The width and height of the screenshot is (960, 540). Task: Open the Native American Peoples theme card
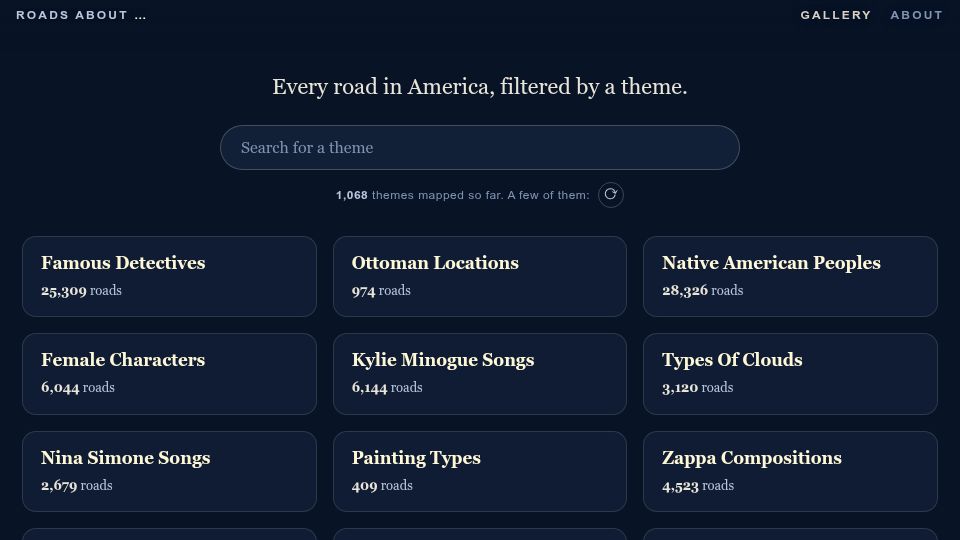[x=790, y=276]
